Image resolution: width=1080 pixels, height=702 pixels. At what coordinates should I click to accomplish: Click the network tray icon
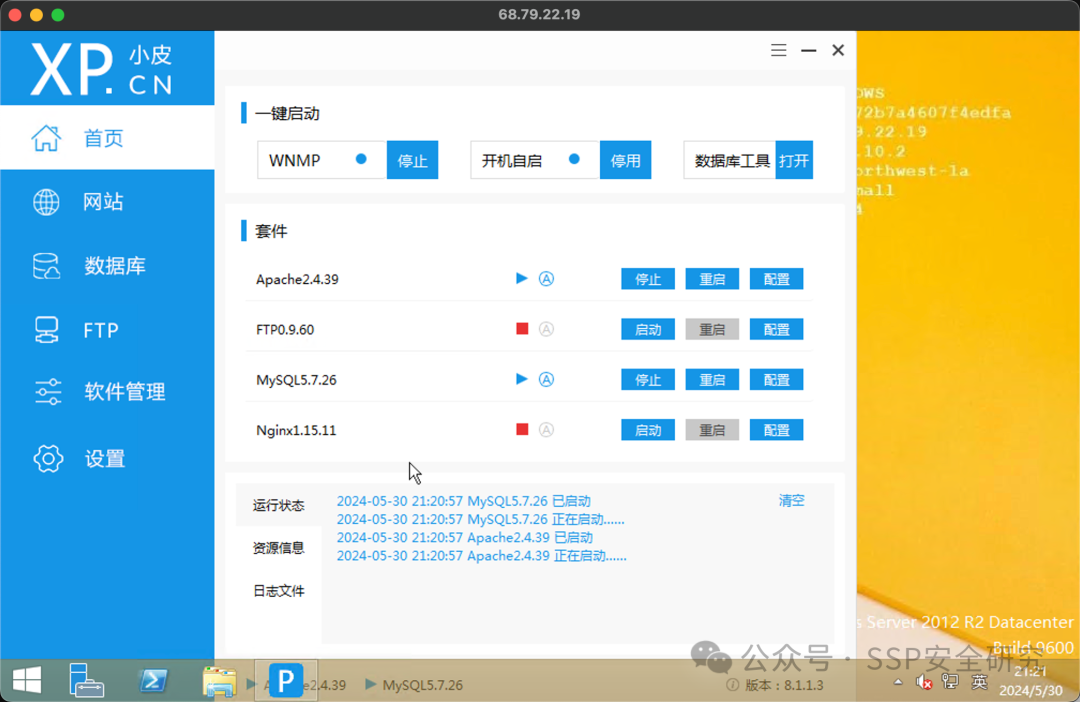pyautogui.click(x=951, y=682)
